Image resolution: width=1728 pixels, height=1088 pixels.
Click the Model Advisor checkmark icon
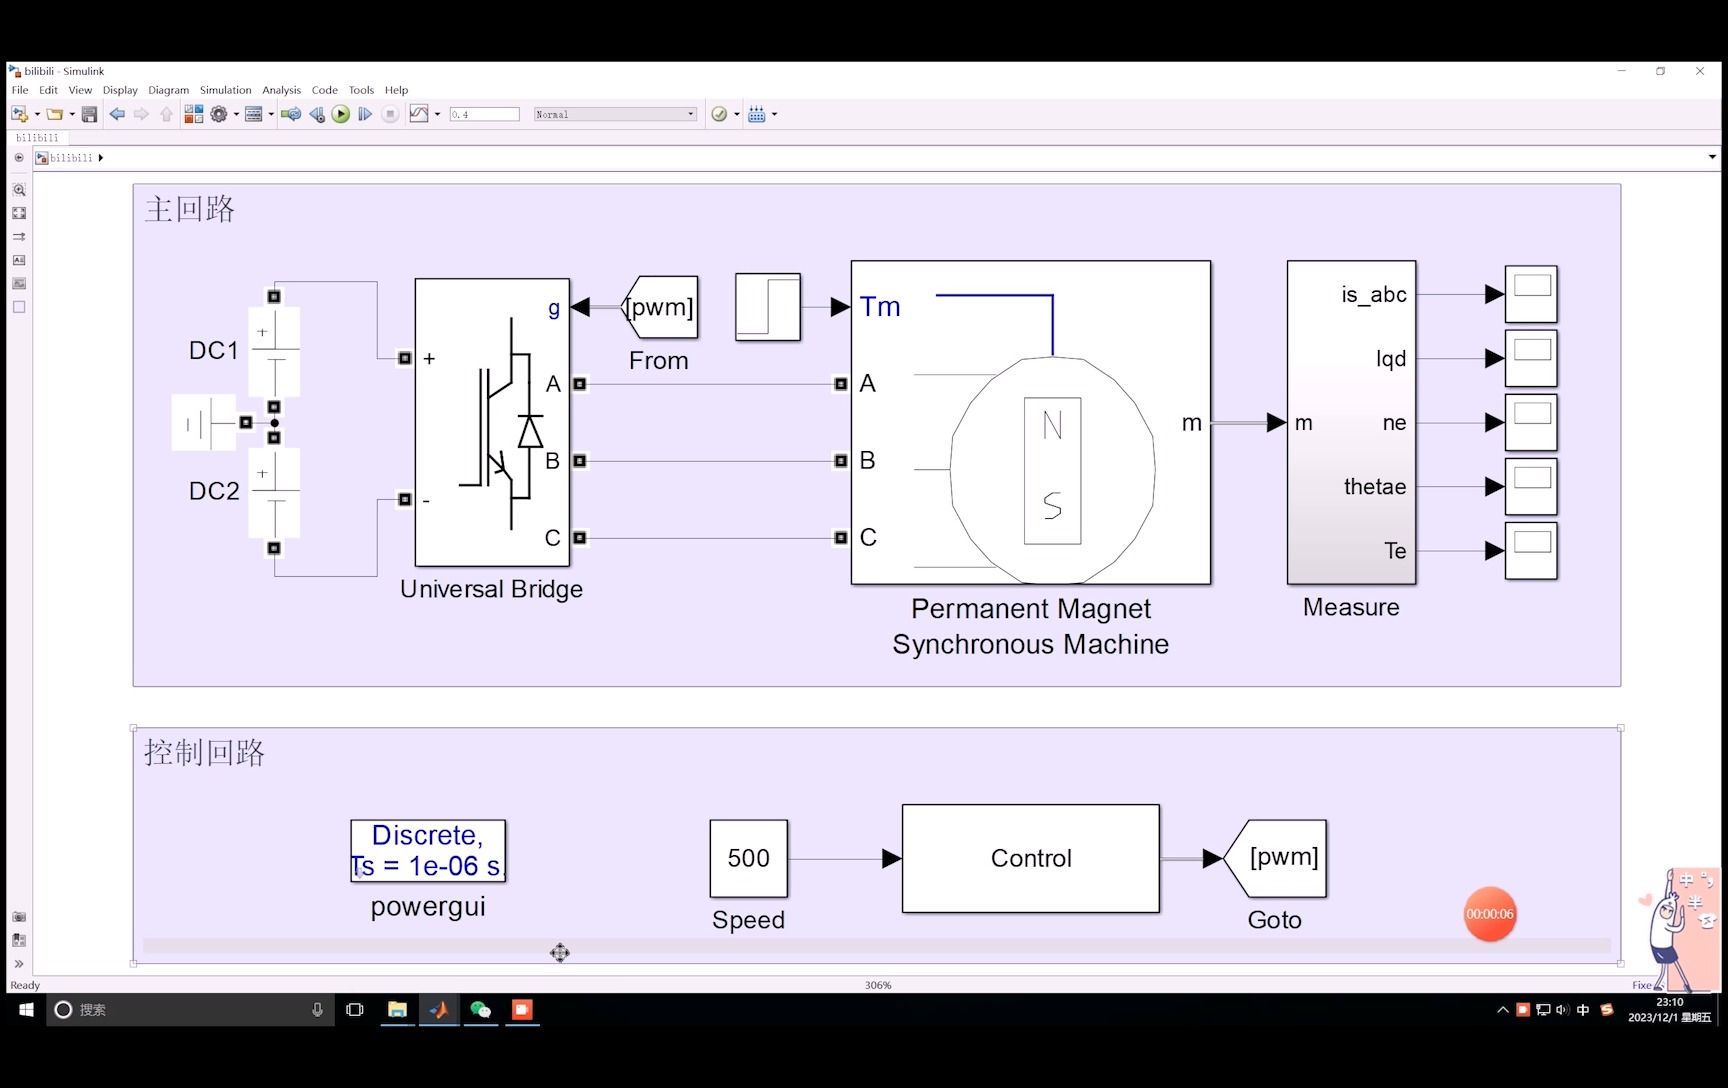[719, 114]
